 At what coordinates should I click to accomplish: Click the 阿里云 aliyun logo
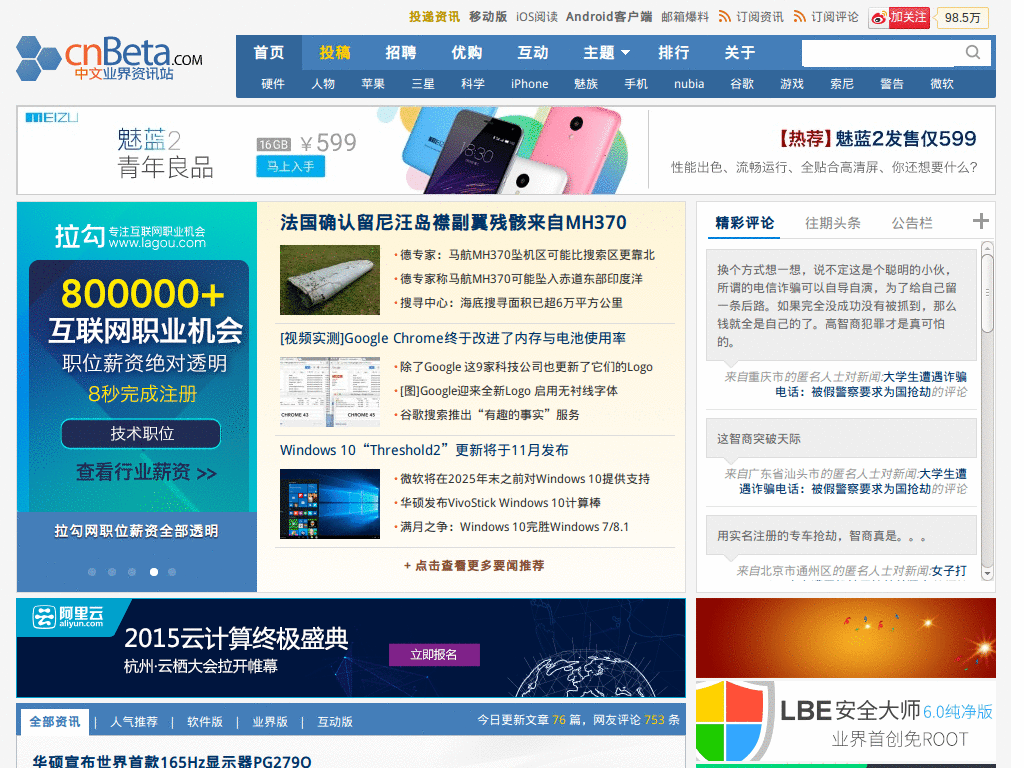(69, 616)
